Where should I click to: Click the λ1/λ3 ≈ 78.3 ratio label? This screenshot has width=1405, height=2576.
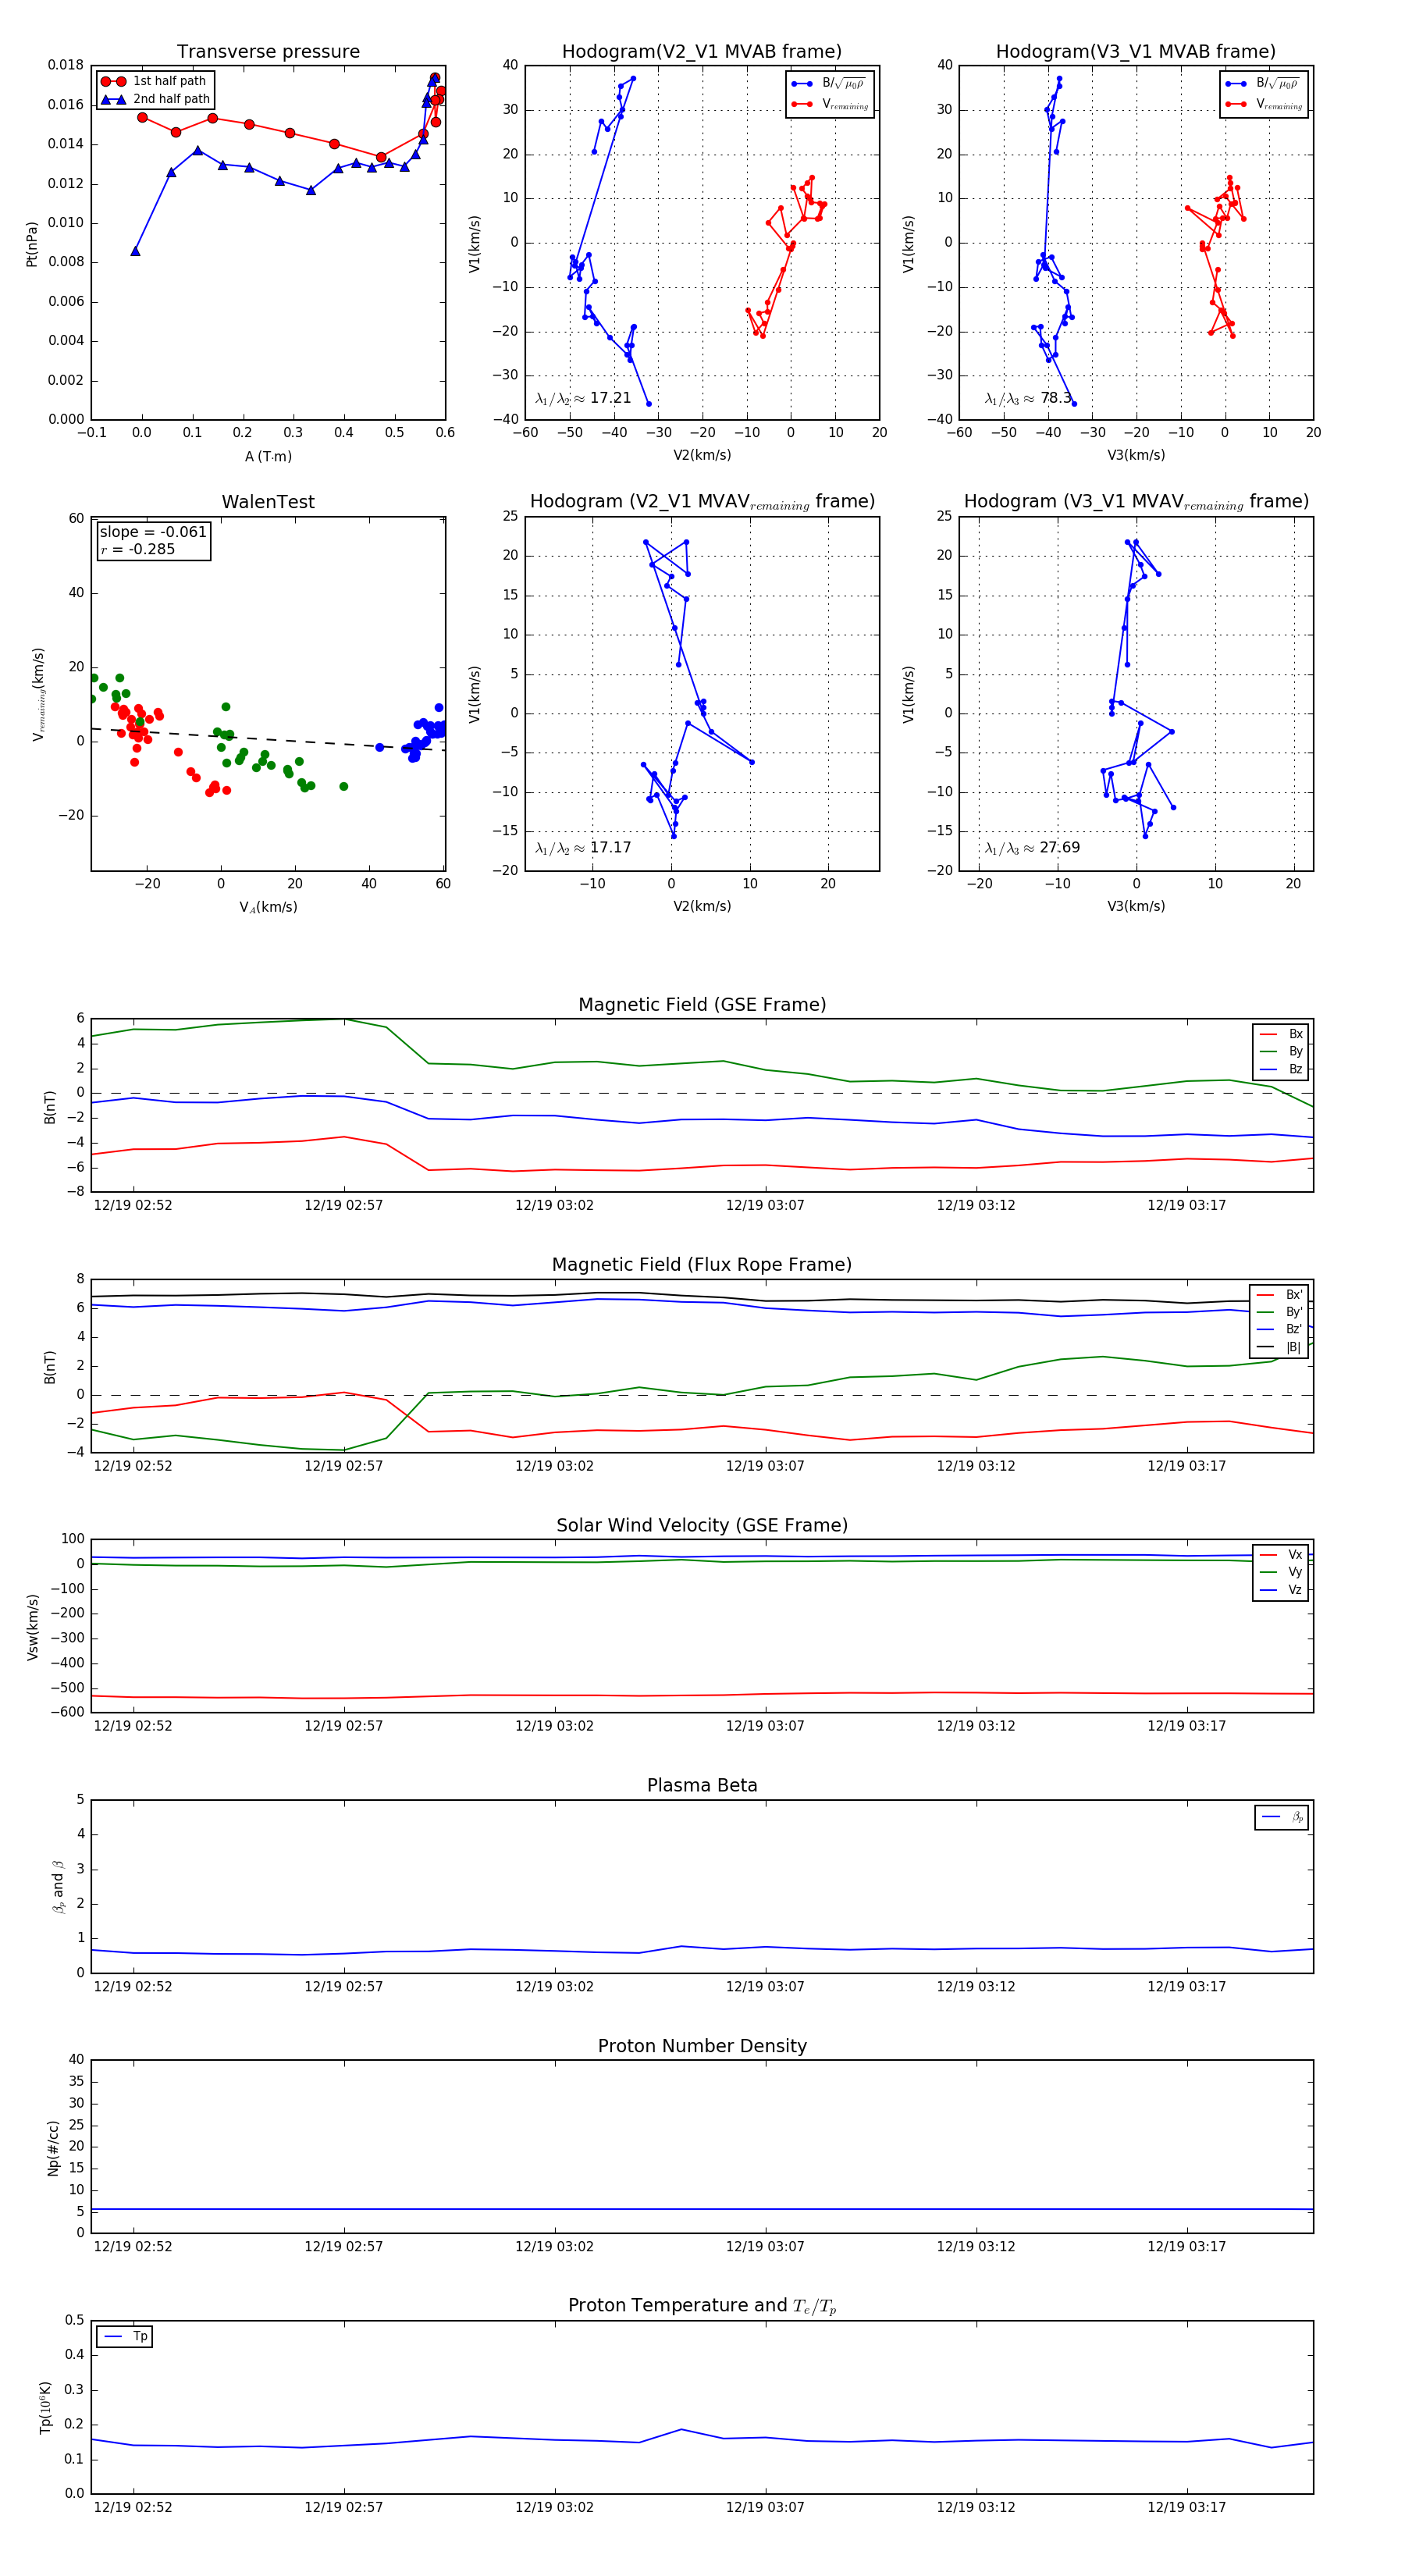coord(1028,398)
